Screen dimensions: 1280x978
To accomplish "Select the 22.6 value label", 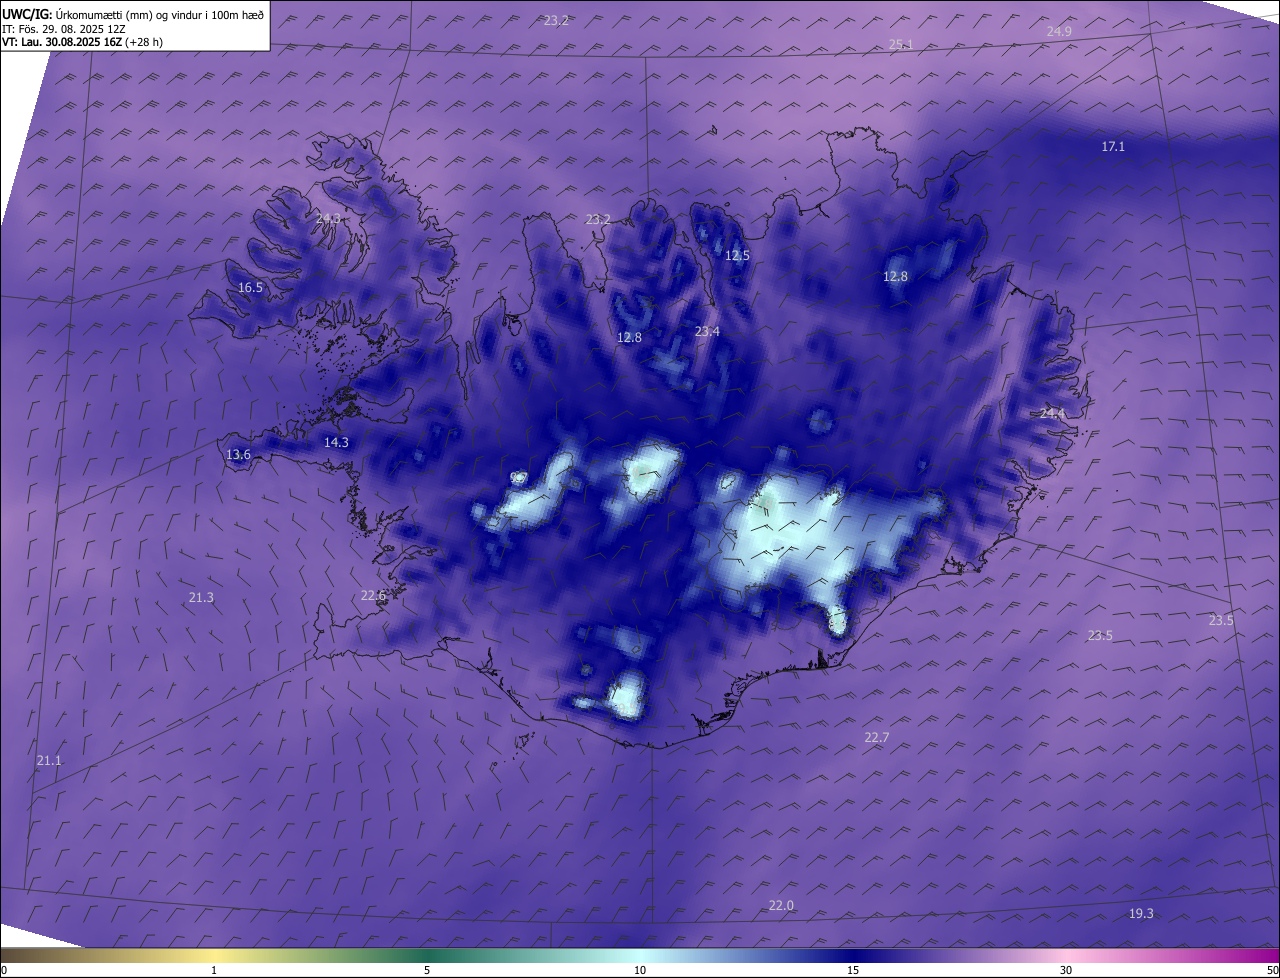I will (x=373, y=596).
